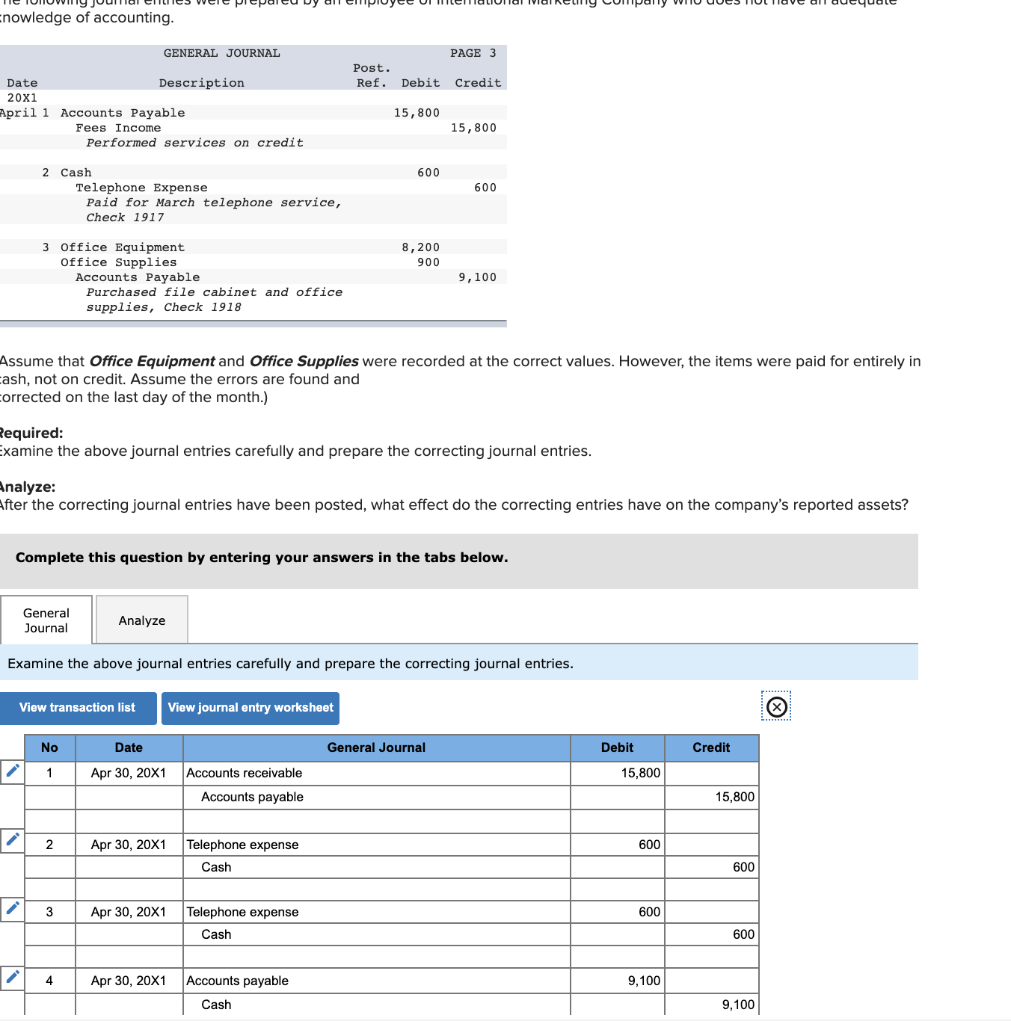
Task: Select Accounts receivable cell in entry 1
Action: tap(376, 773)
